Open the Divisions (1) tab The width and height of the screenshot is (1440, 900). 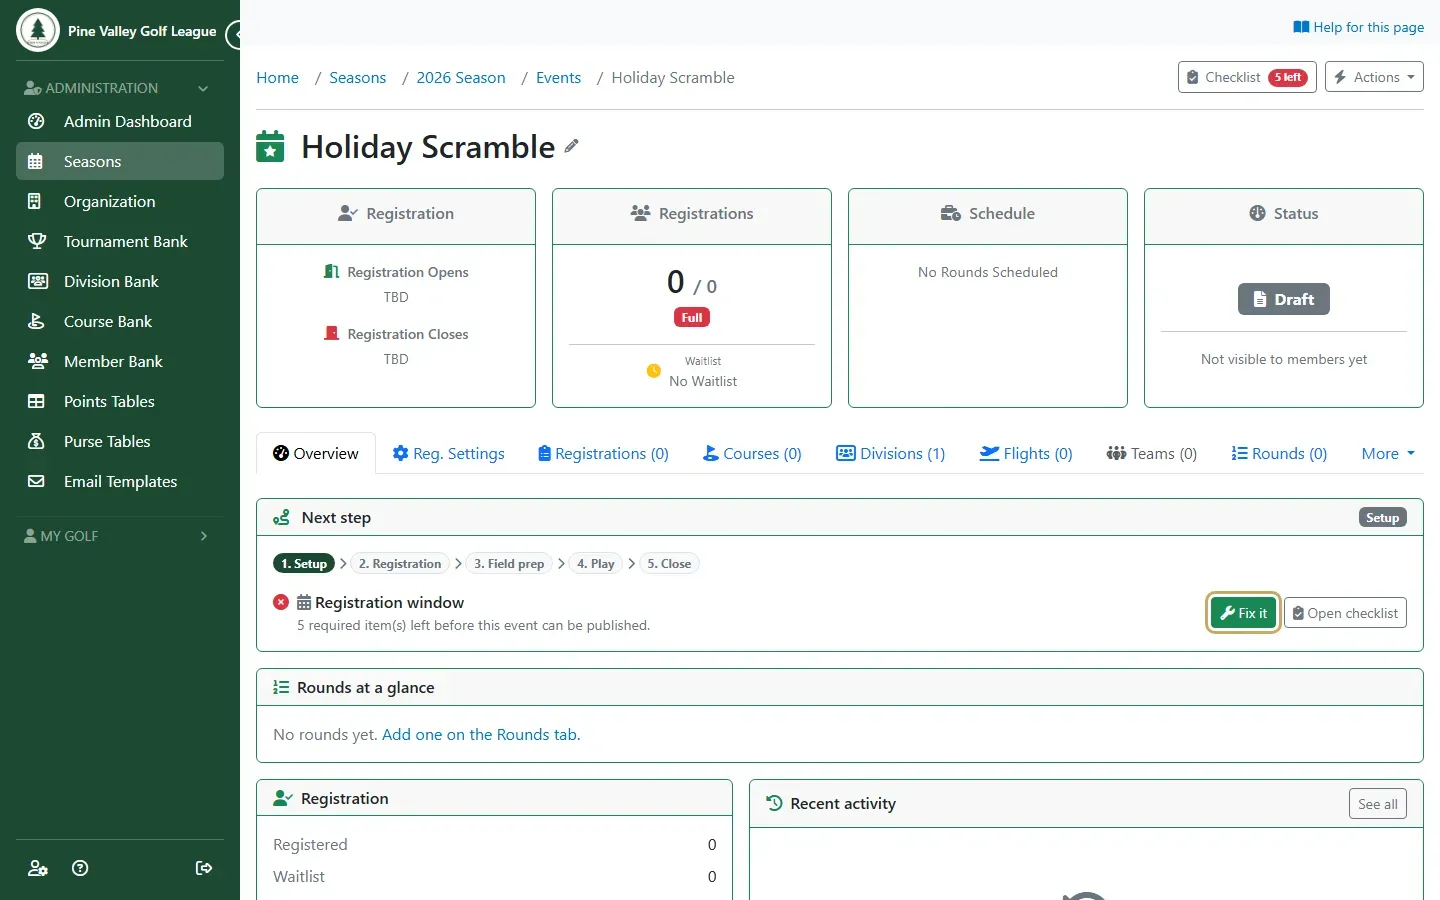click(890, 453)
